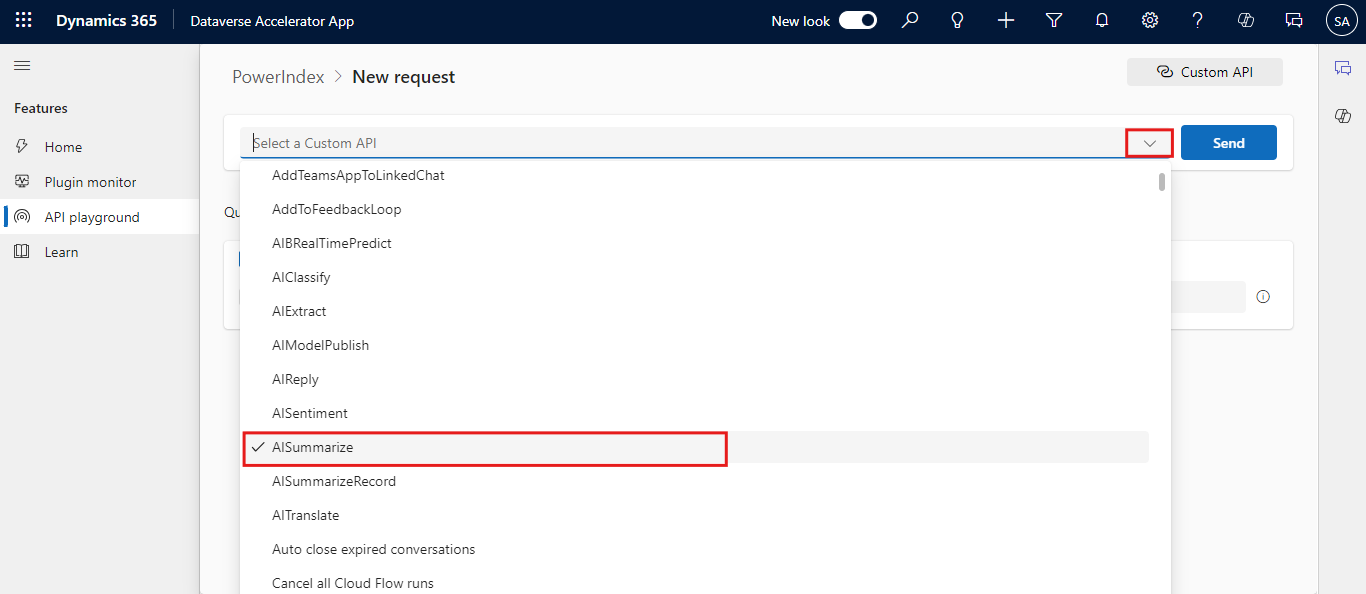Click the info icon beside the input field

coord(1263,297)
